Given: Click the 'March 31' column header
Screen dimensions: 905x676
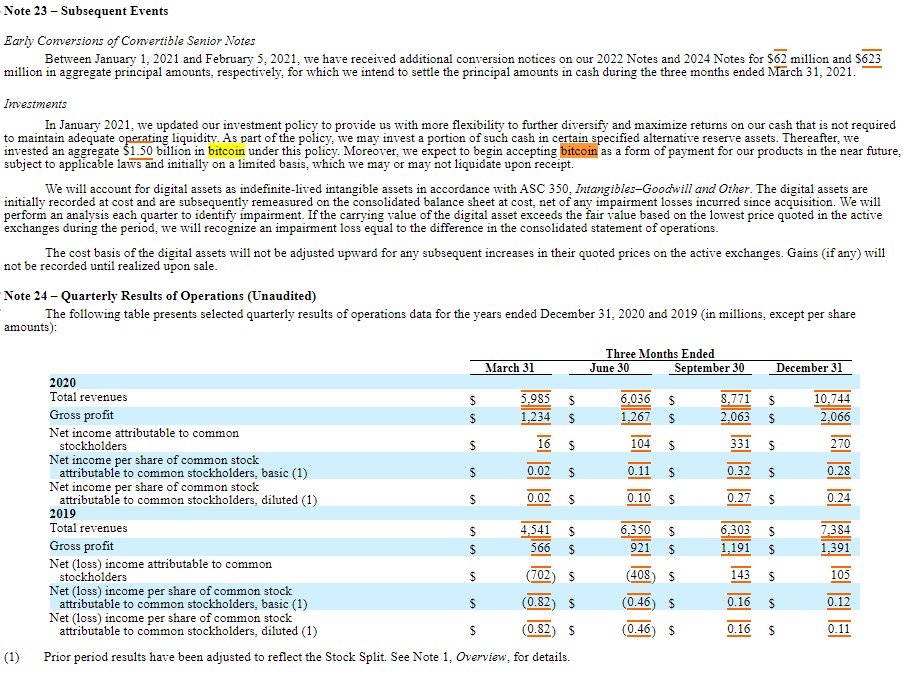Looking at the screenshot, I should 510,368.
